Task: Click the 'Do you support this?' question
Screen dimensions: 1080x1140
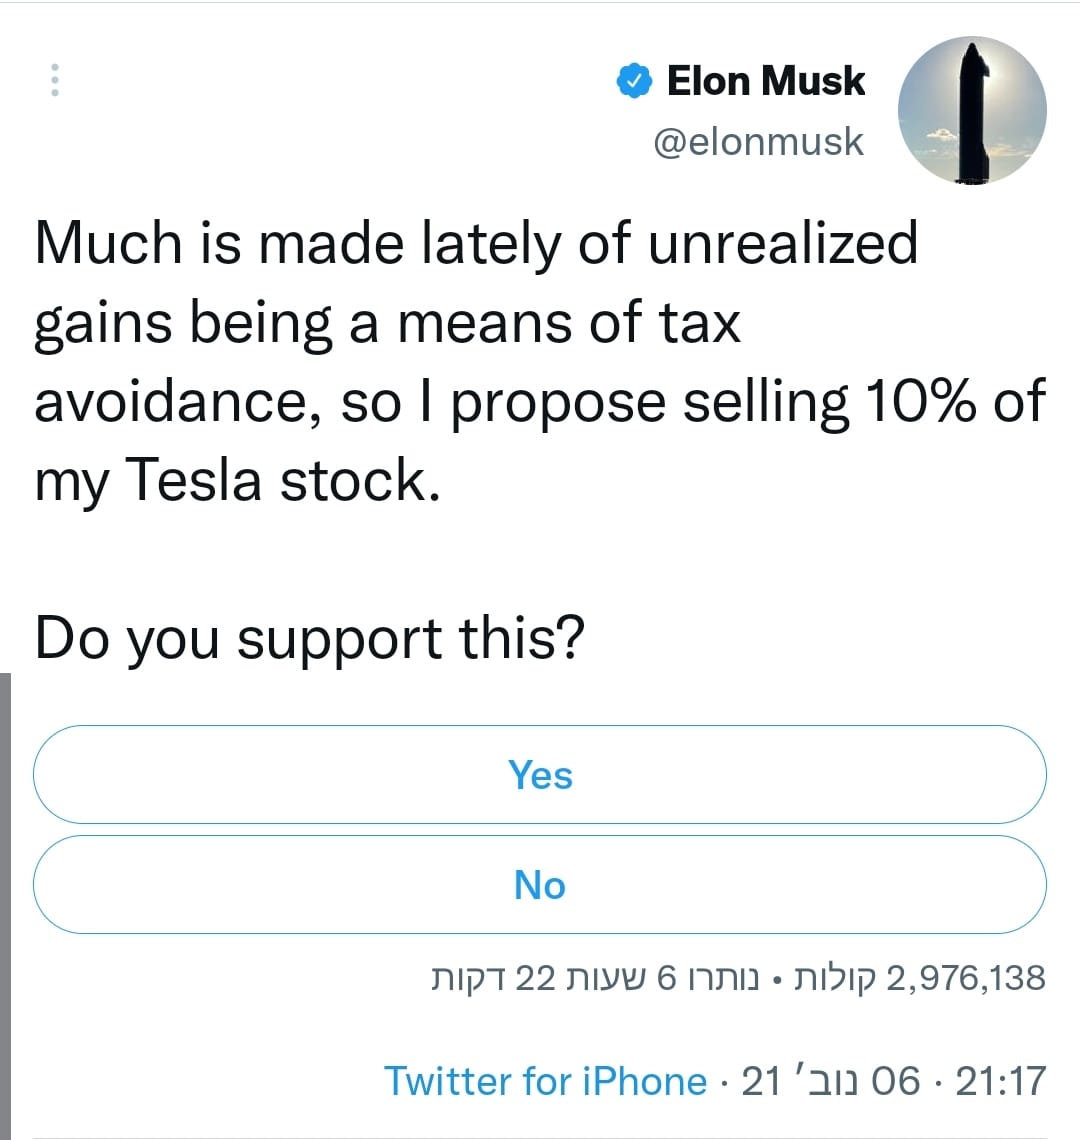Action: [309, 639]
